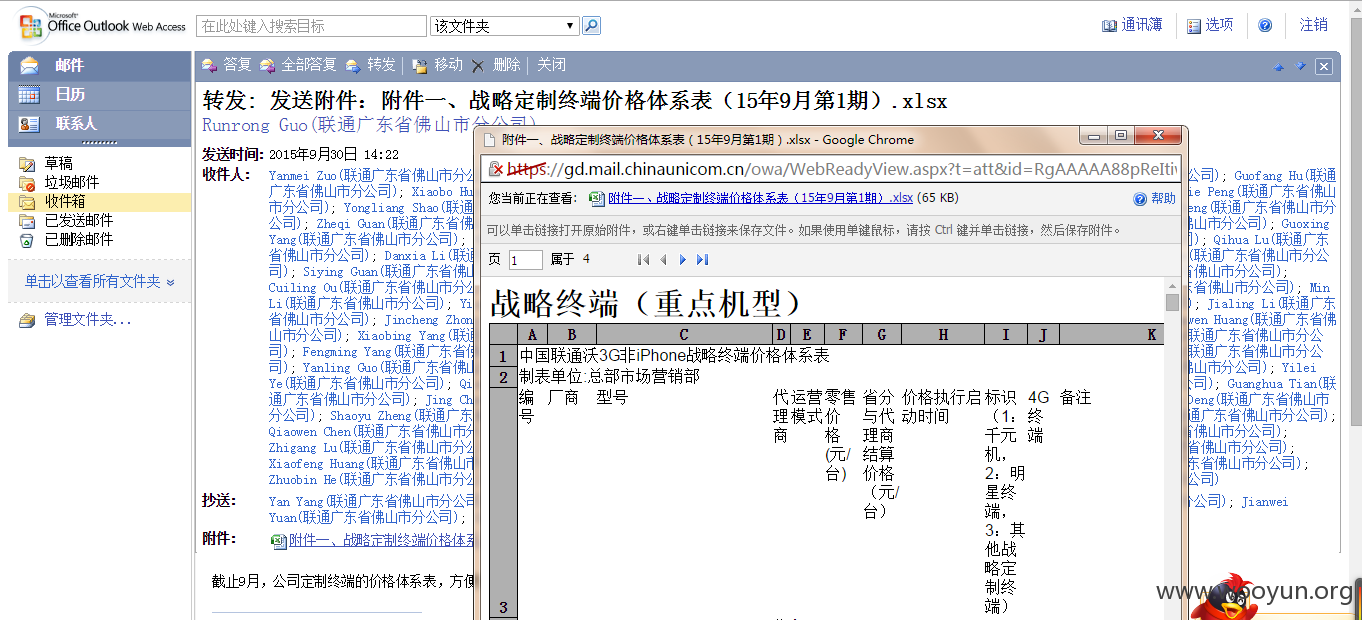Image resolution: width=1362 pixels, height=620 pixels.
Task: Go to previous message with up arrow icon
Action: coord(1278,66)
